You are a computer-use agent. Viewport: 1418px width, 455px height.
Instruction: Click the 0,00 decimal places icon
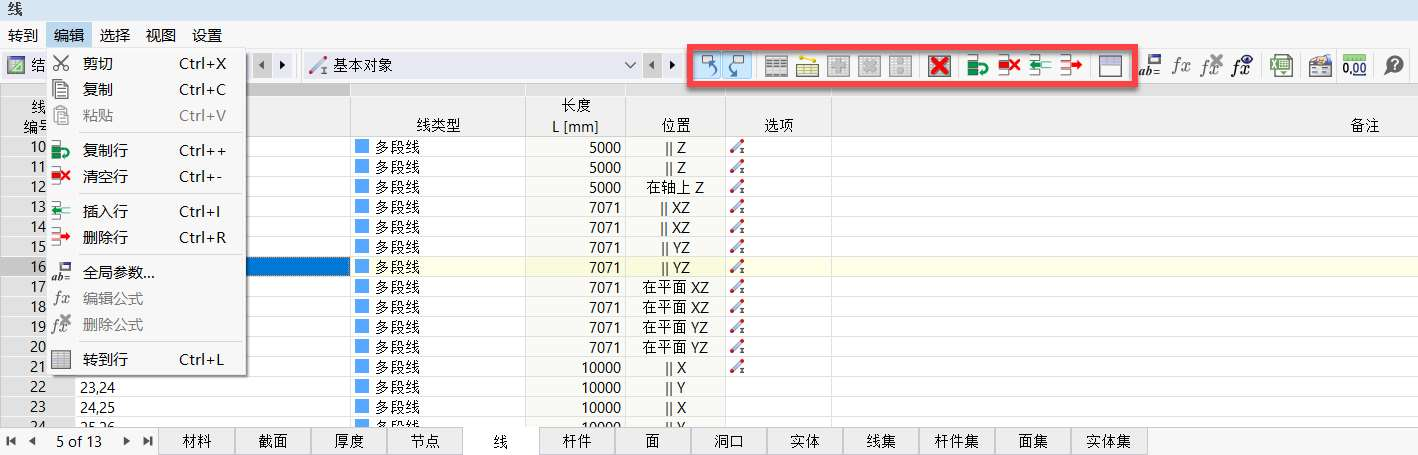pos(1355,66)
